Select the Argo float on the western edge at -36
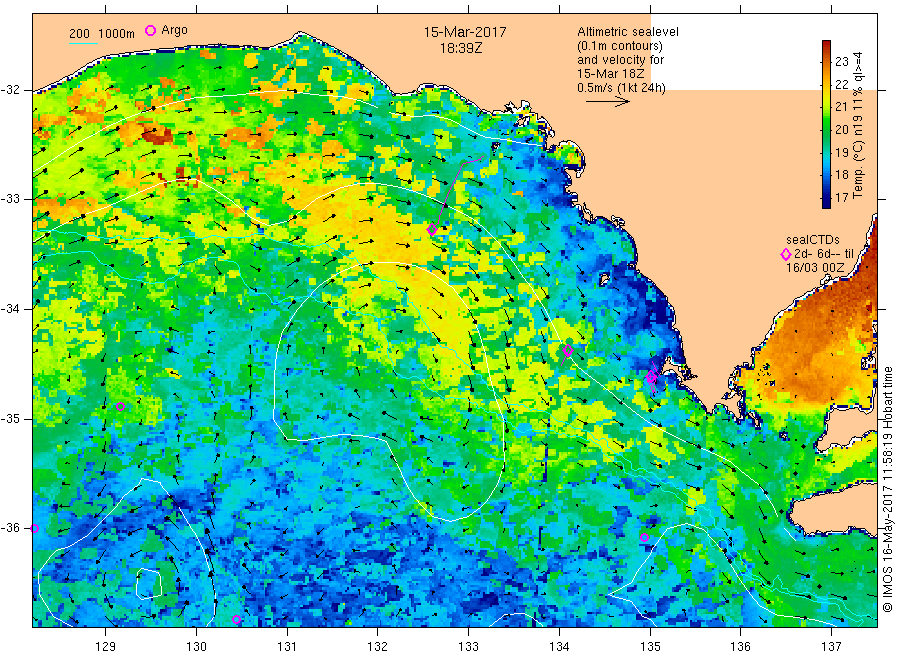This screenshot has height=660, width=900. (34, 529)
